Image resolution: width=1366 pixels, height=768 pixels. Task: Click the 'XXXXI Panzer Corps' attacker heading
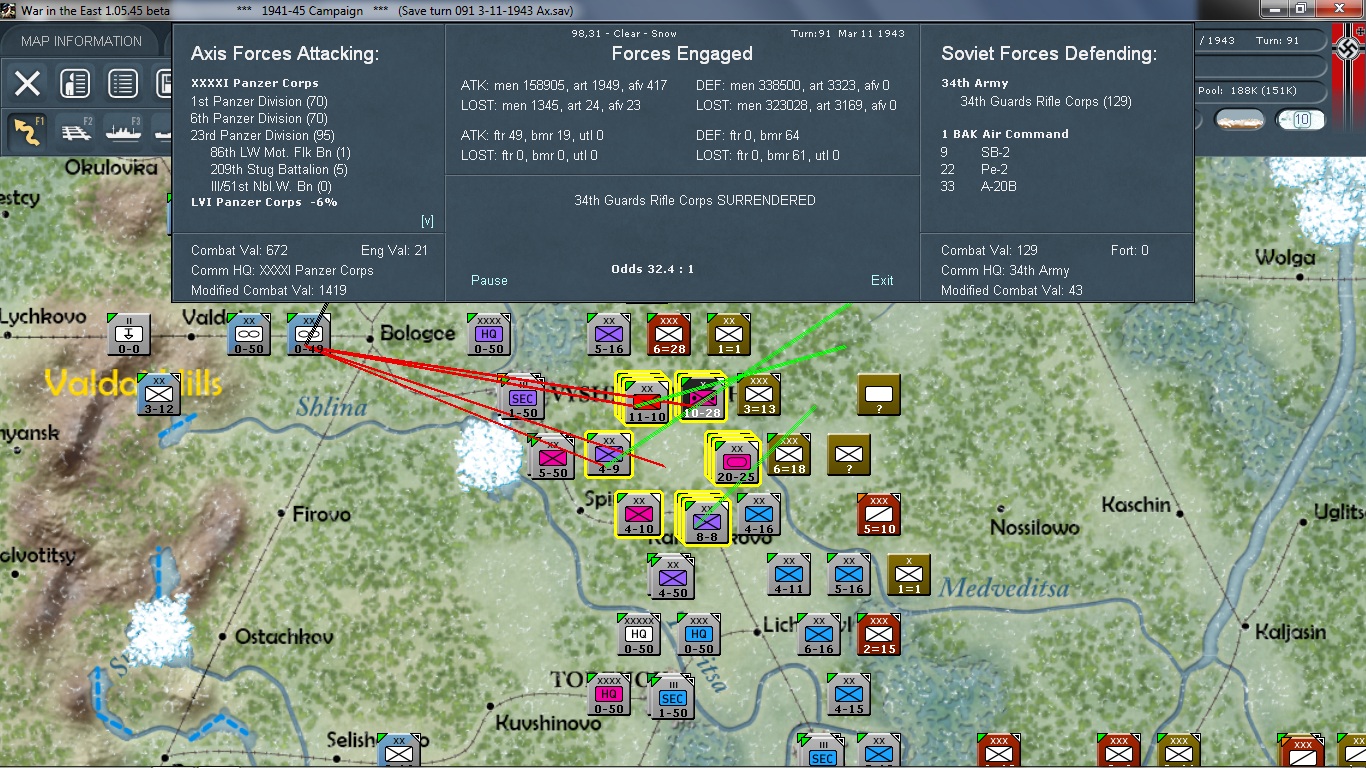point(255,83)
